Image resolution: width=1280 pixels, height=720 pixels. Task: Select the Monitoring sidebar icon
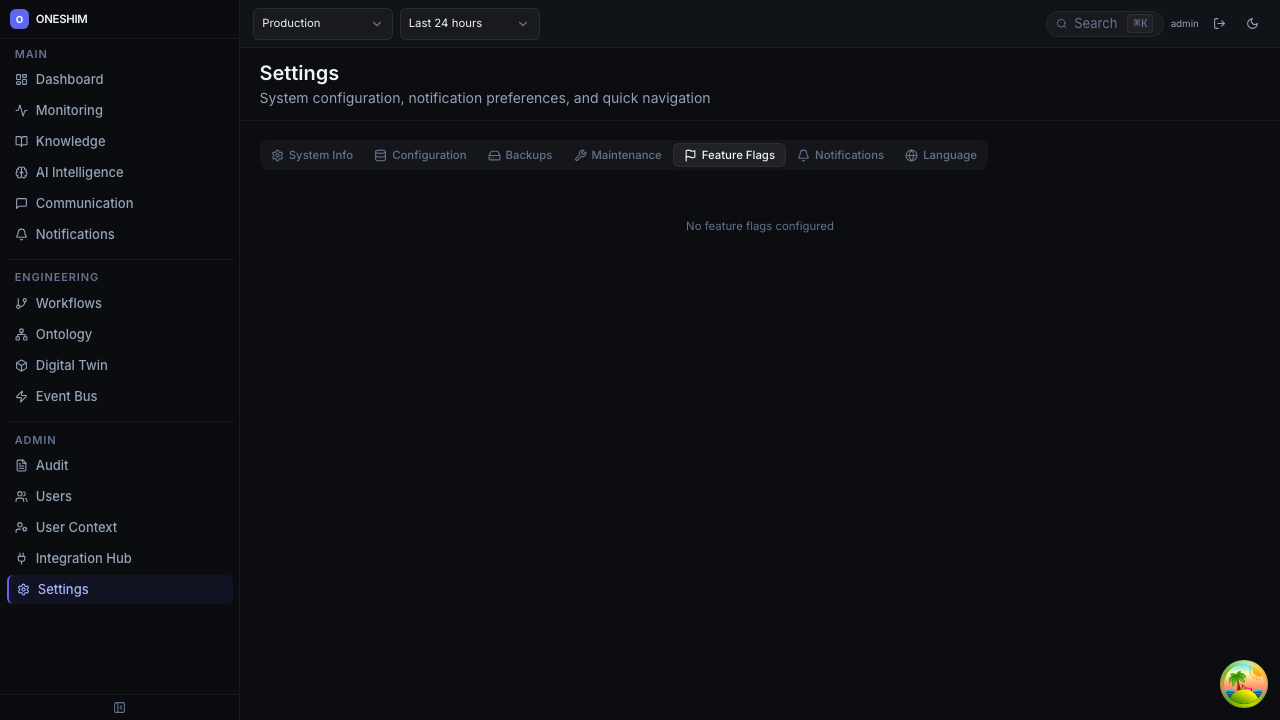(x=21, y=110)
